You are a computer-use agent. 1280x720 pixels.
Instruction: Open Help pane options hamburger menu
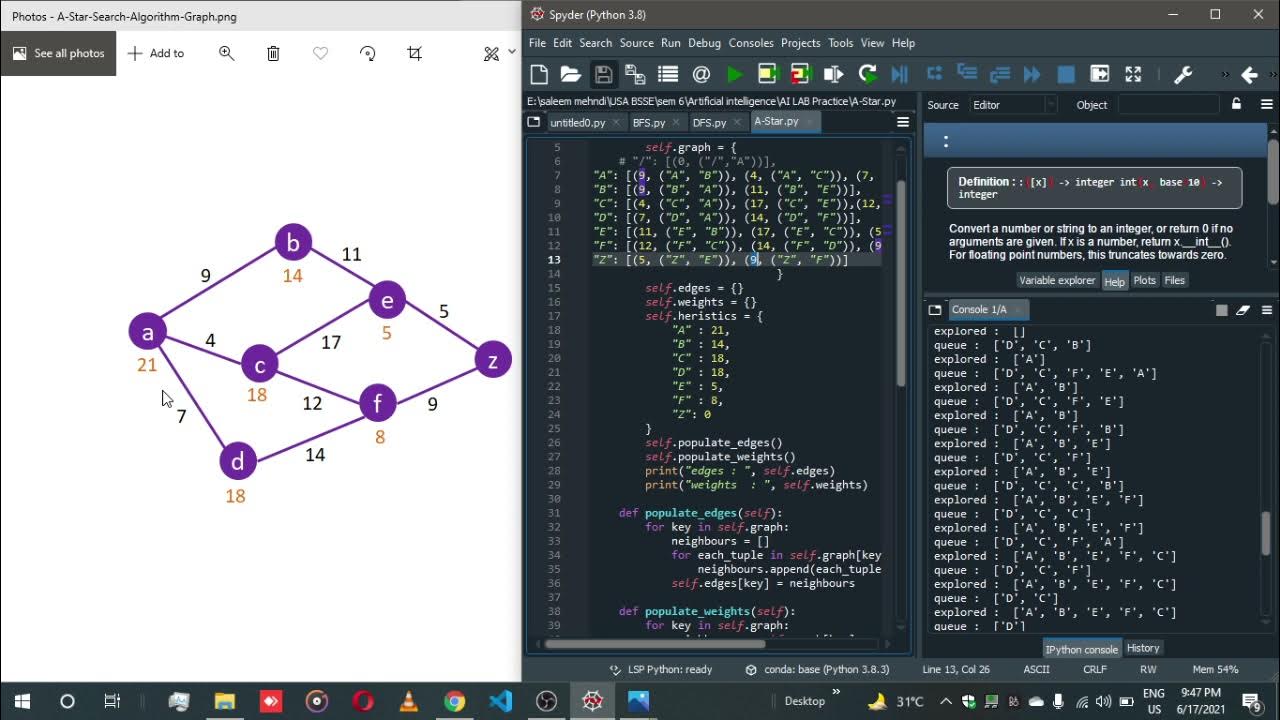pyautogui.click(x=1266, y=104)
